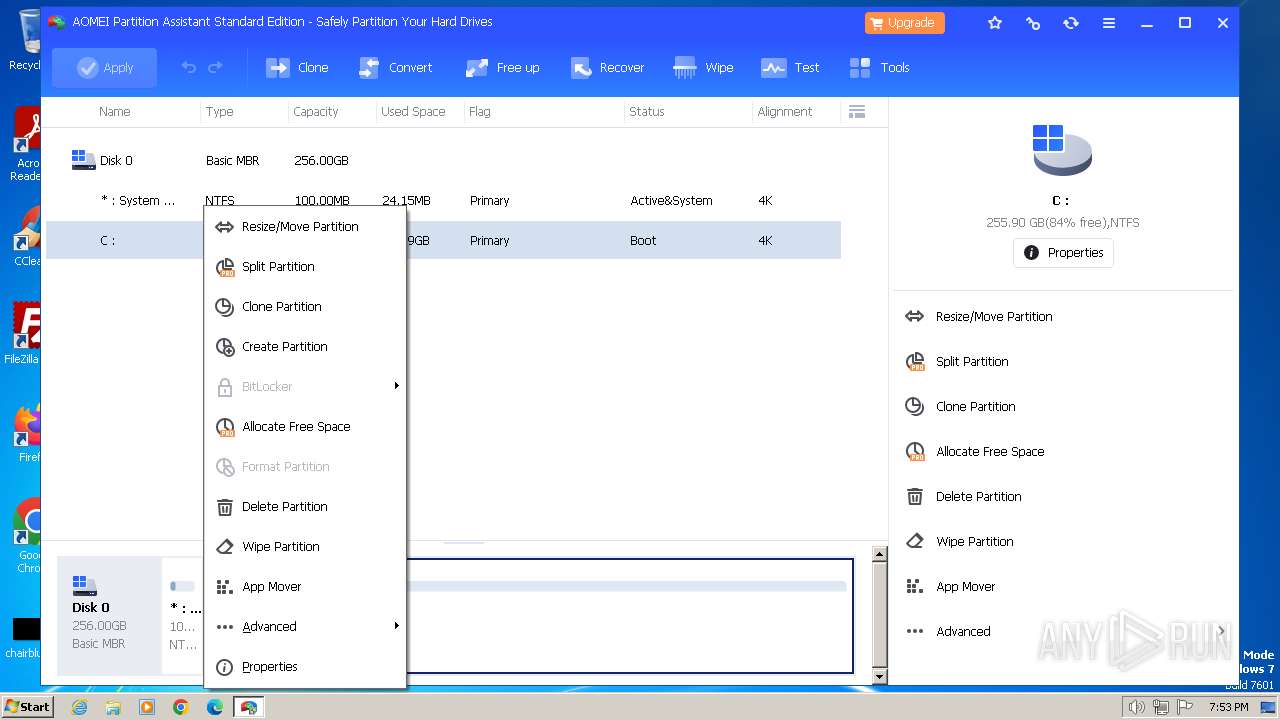The image size is (1280, 720).
Task: Open the column settings icon beside Alignment
Action: [x=856, y=112]
